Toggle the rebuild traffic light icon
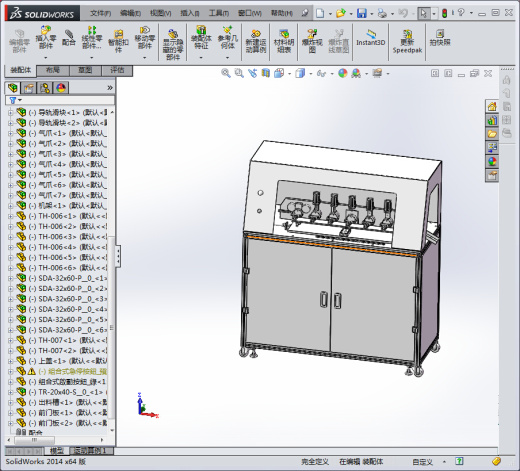The image size is (520, 471). 444,13
